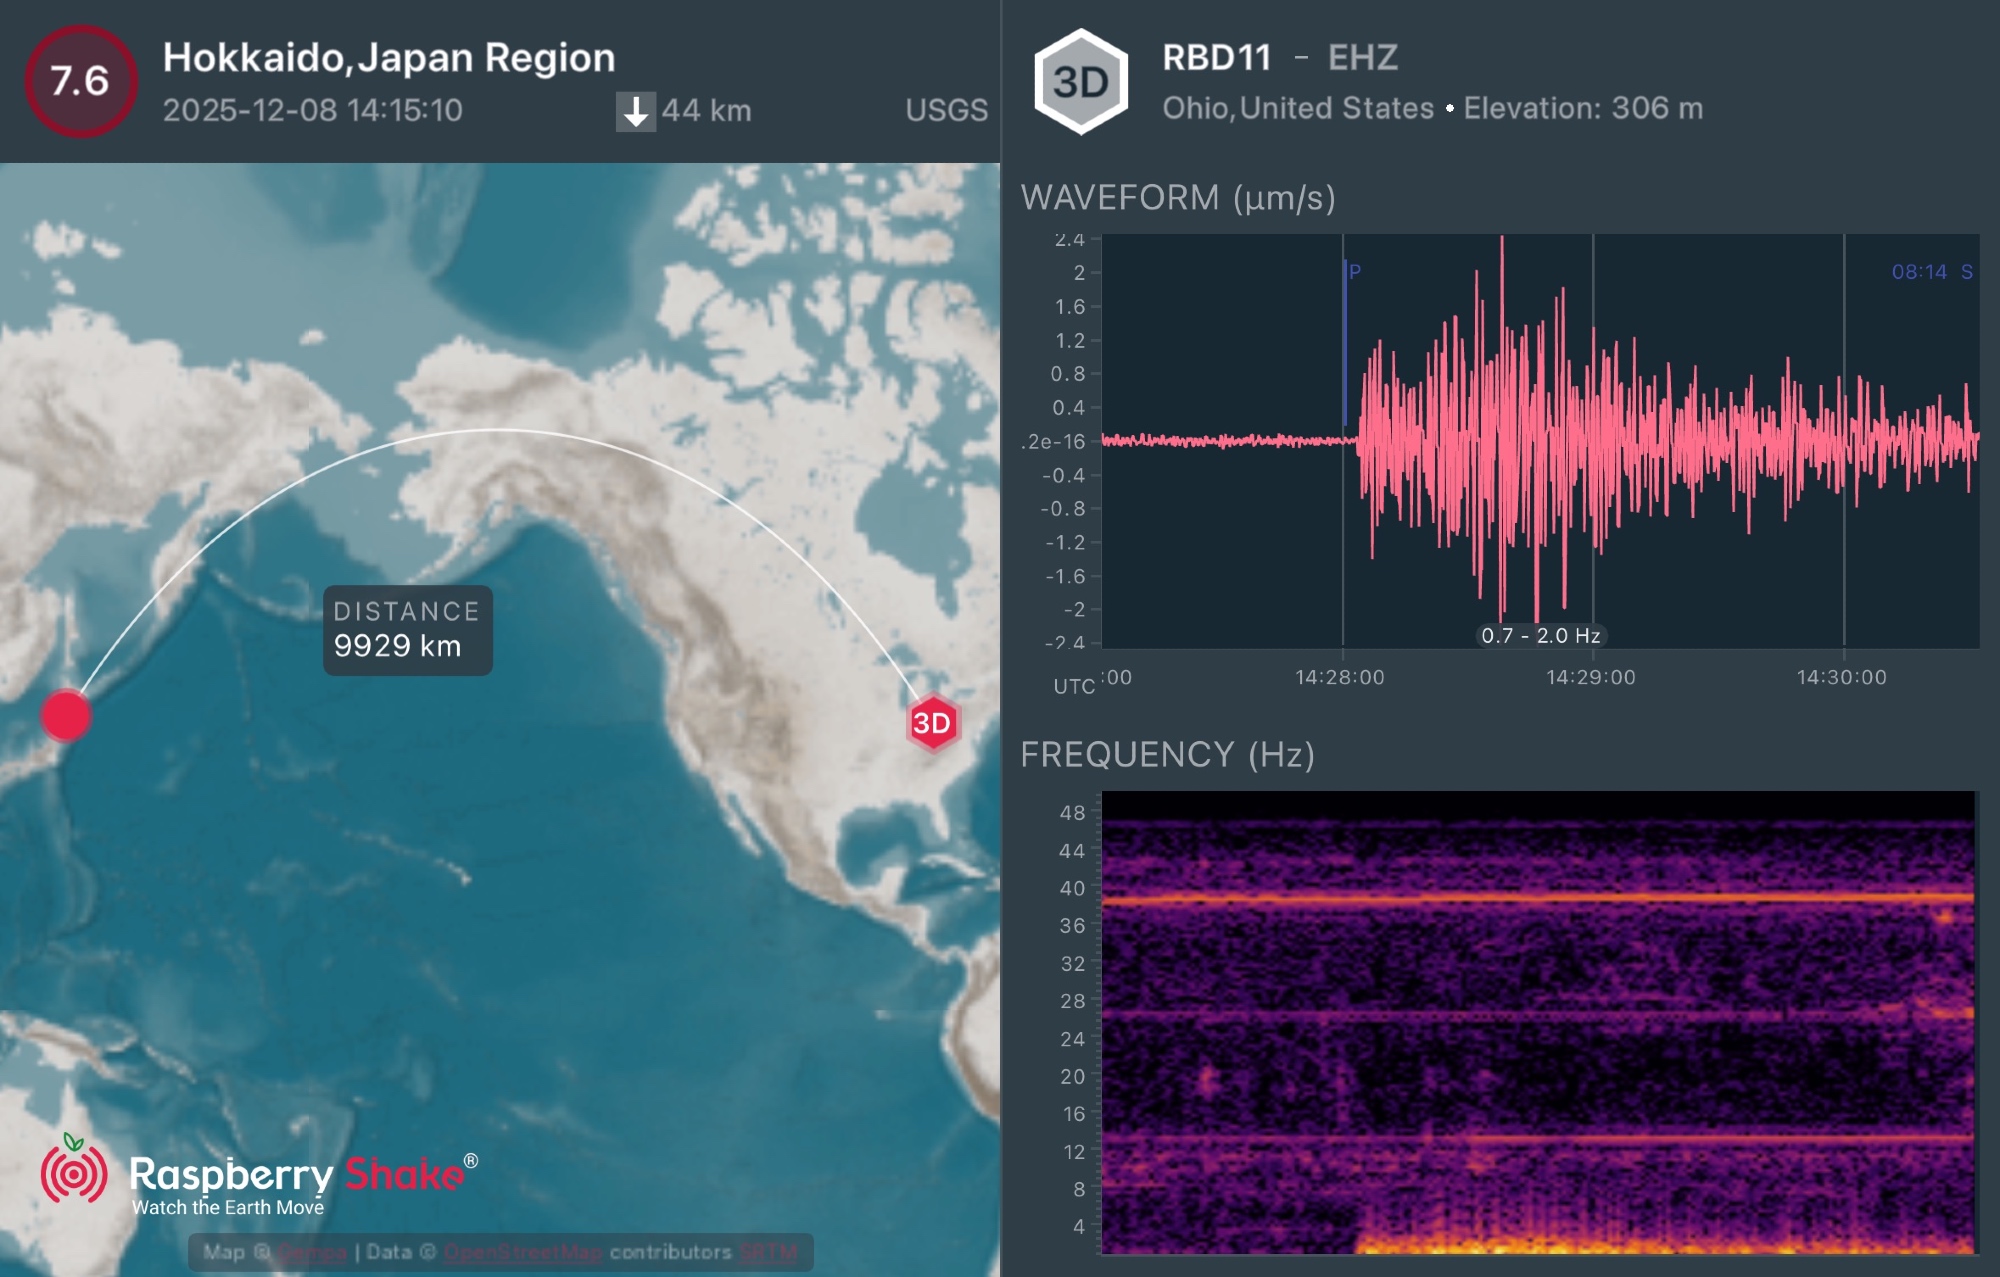Click the Raspberry Shake logo icon

[x=74, y=1172]
